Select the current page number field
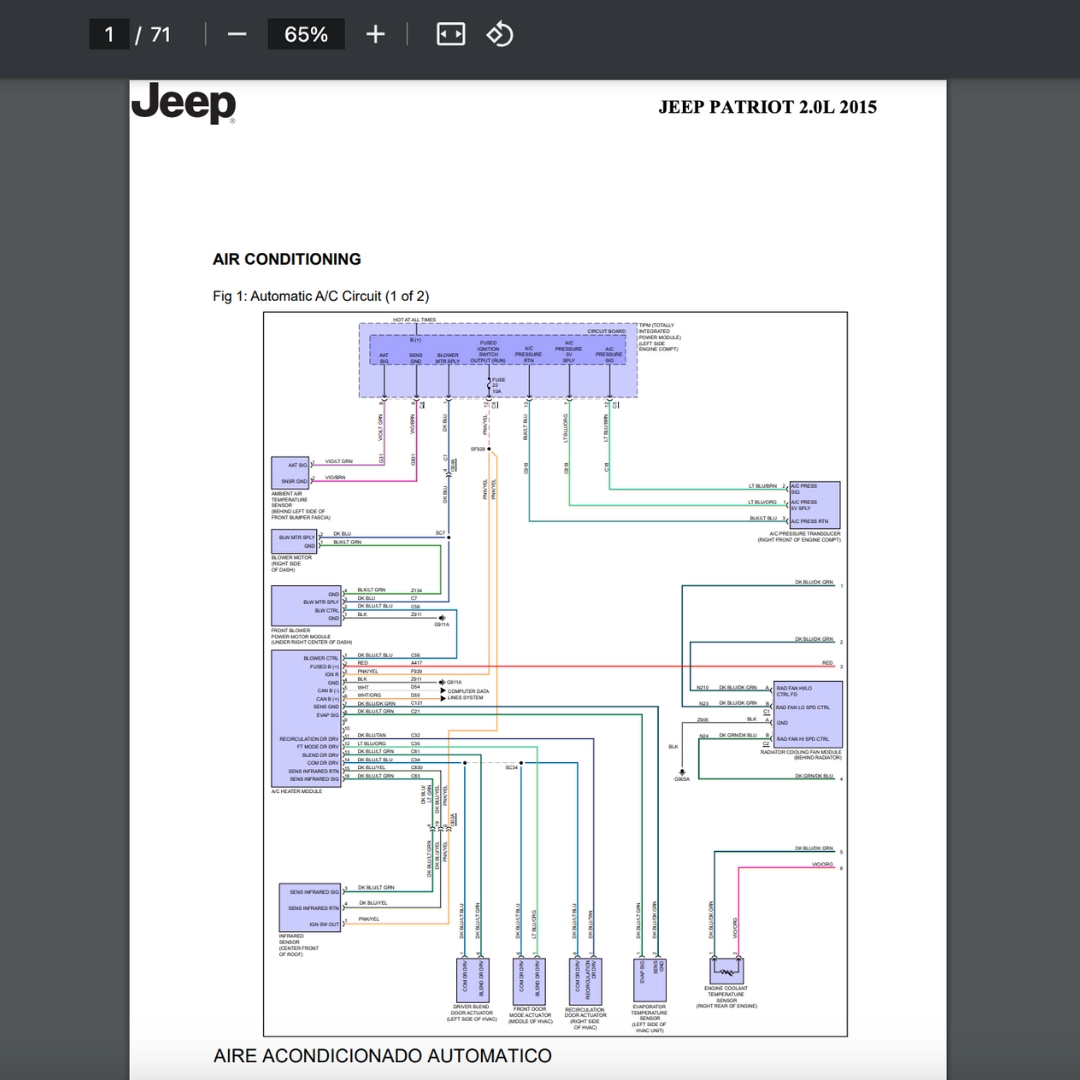This screenshot has height=1080, width=1080. [109, 34]
